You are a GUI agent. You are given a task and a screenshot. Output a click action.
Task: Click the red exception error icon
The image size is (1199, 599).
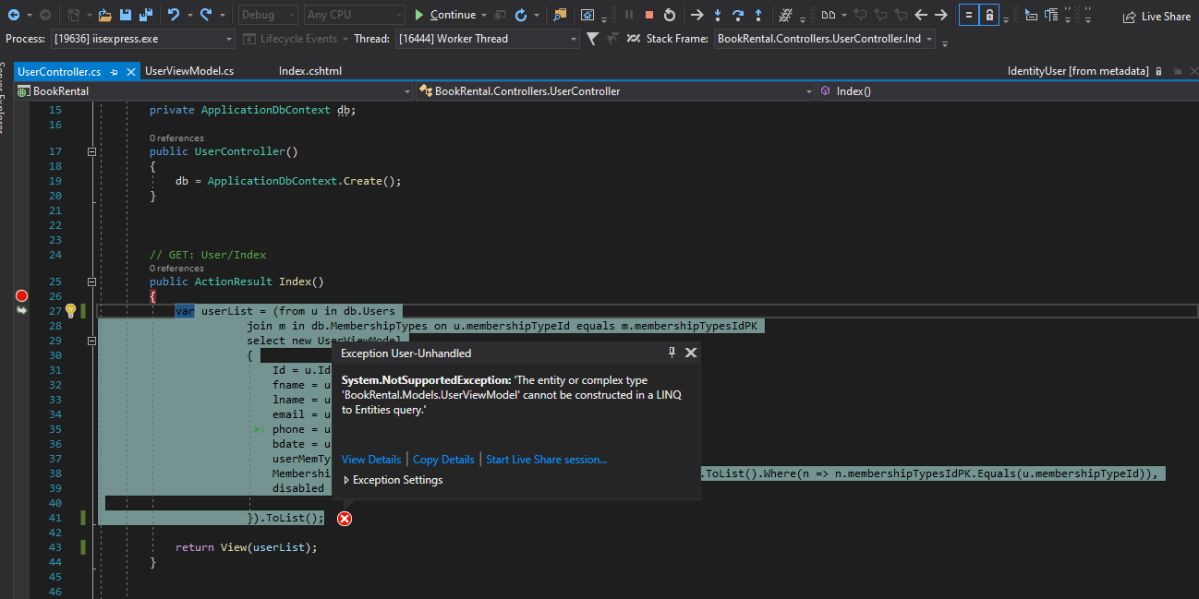[x=345, y=519]
